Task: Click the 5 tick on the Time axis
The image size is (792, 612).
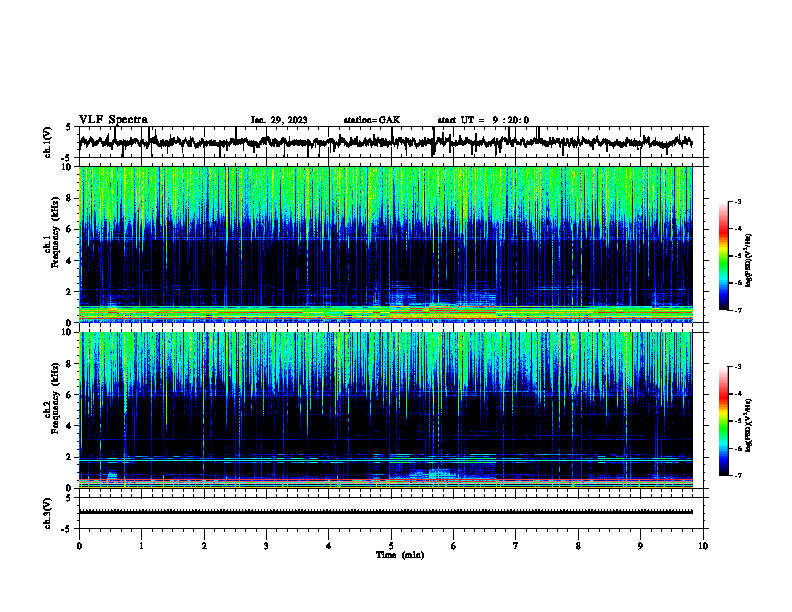Action: pyautogui.click(x=391, y=546)
